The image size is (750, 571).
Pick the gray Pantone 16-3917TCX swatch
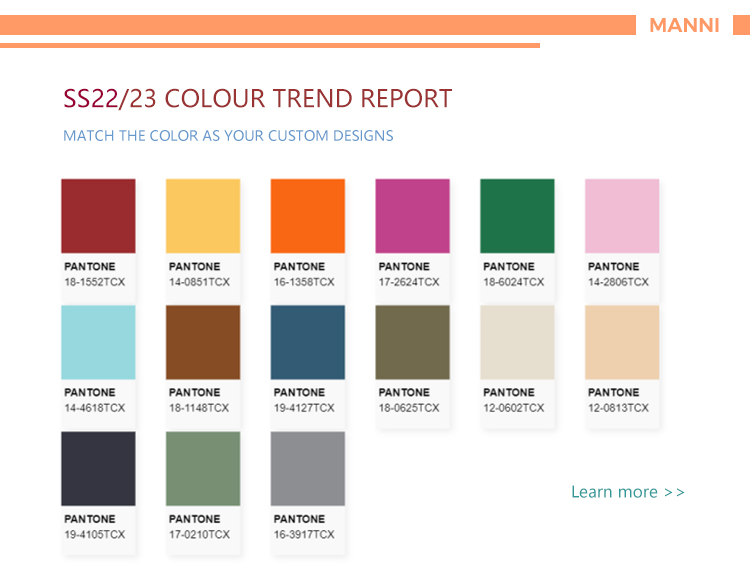tap(308, 468)
